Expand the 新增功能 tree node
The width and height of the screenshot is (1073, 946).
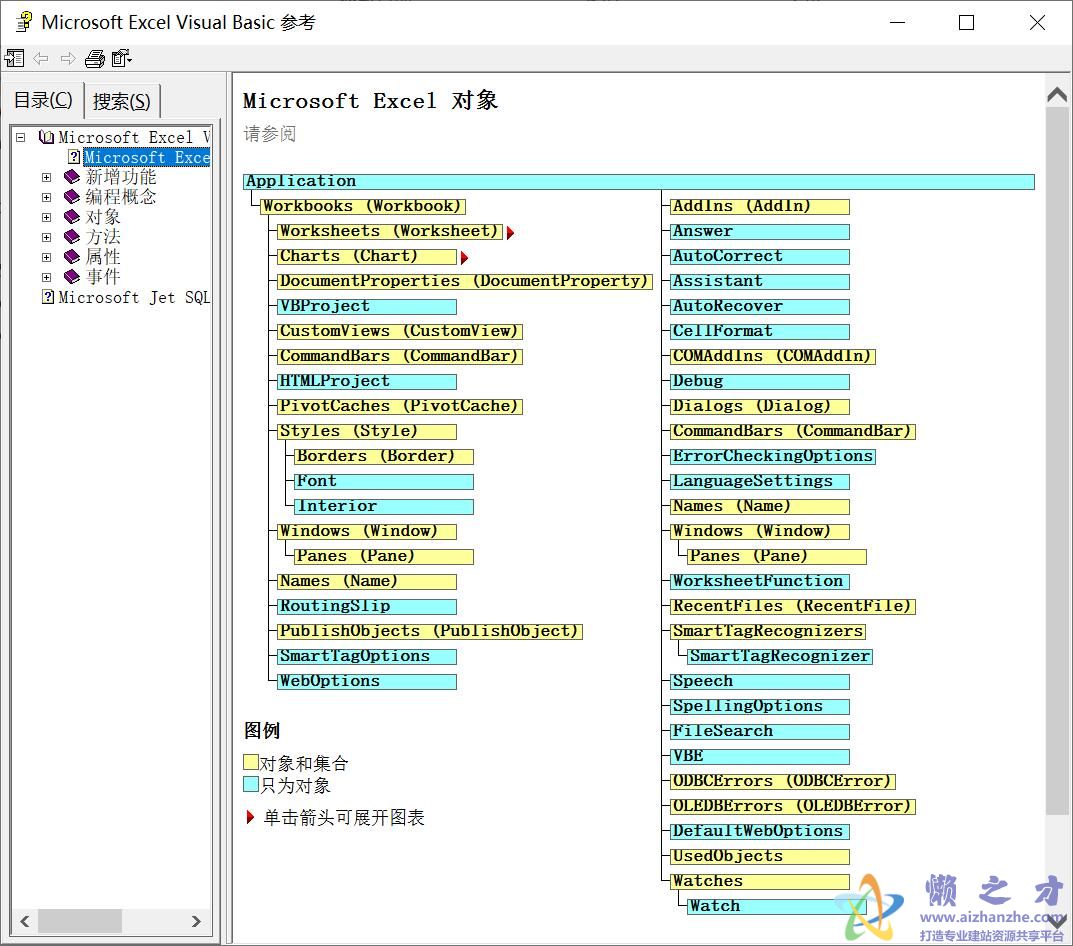(x=47, y=177)
